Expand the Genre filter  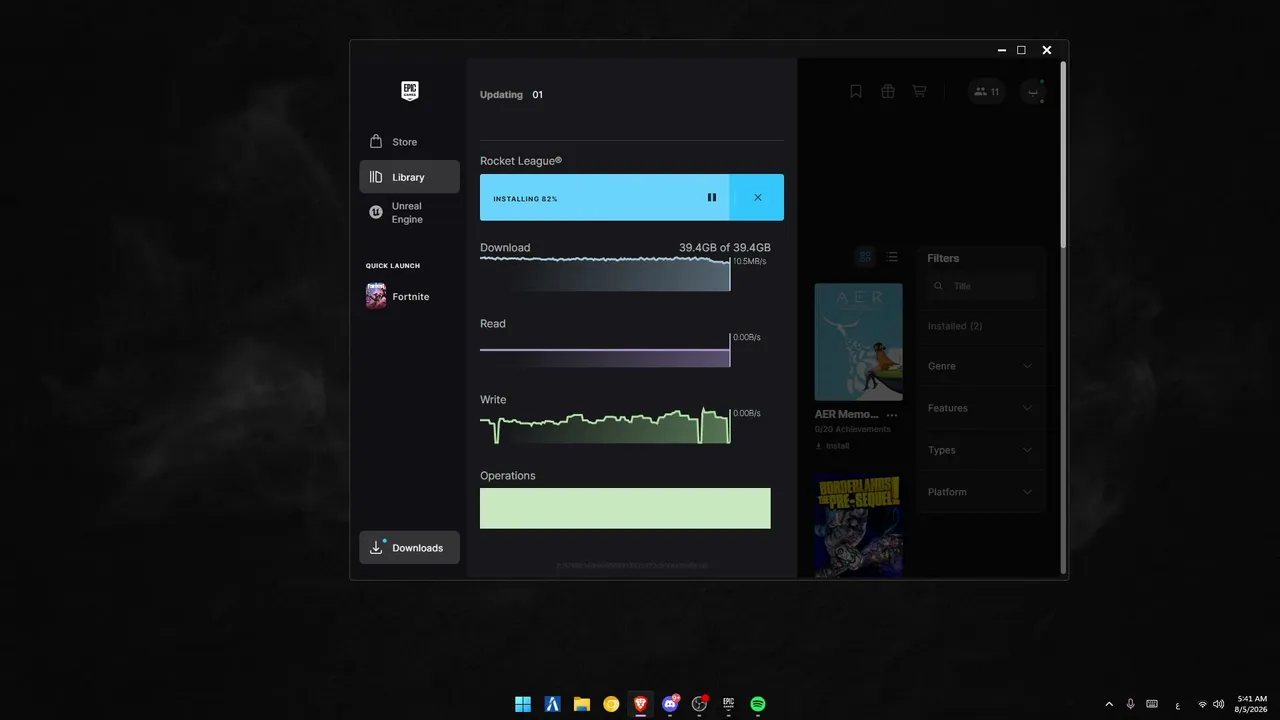981,366
